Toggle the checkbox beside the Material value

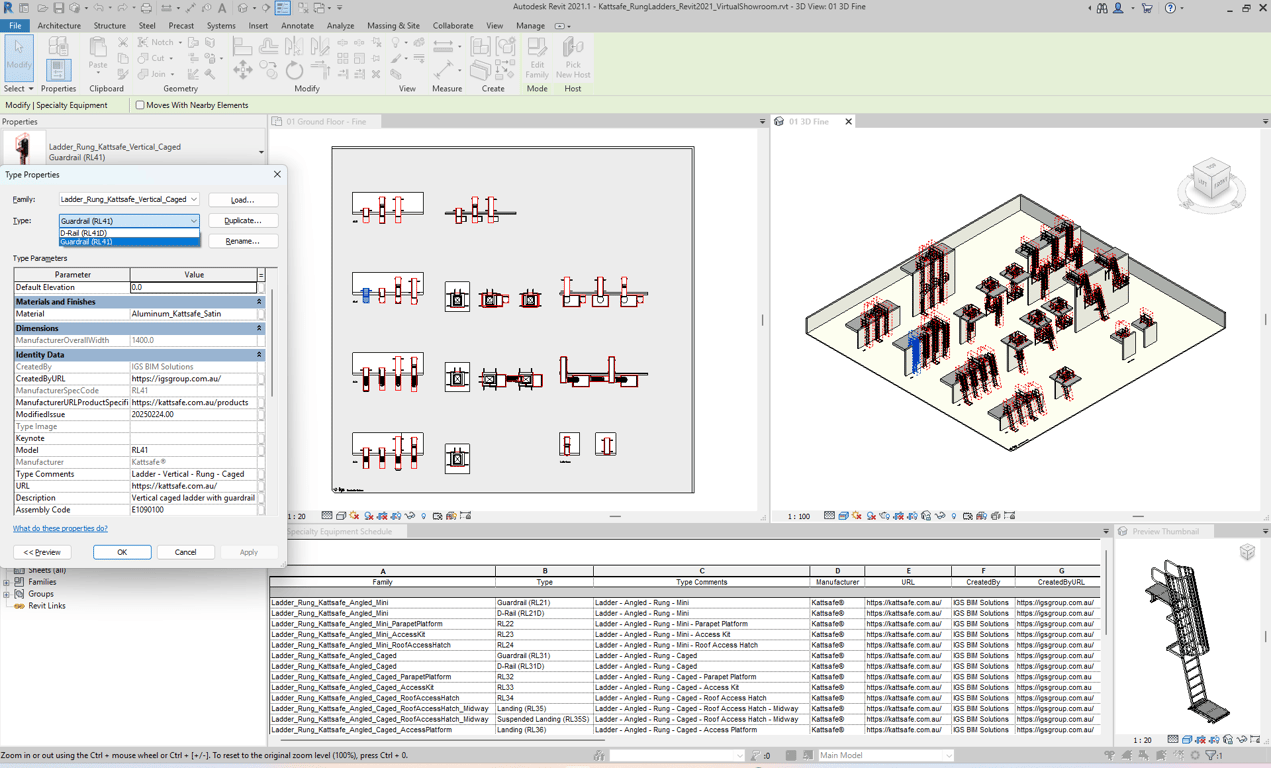pyautogui.click(x=262, y=314)
